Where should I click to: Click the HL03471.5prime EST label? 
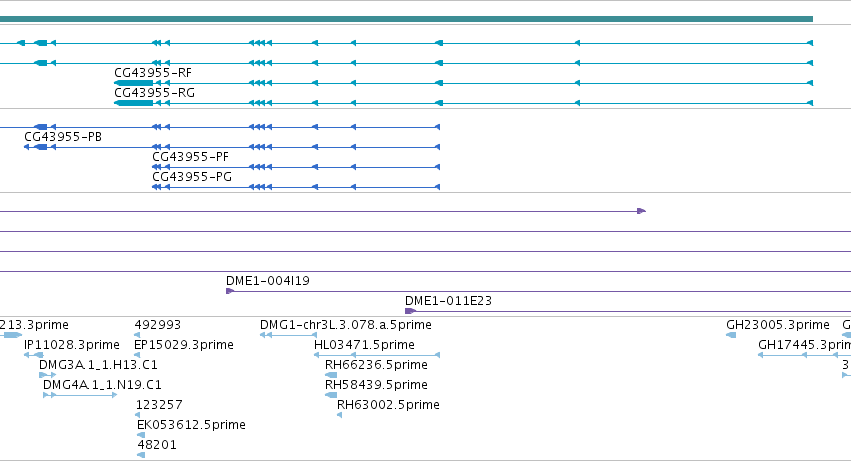(364, 345)
